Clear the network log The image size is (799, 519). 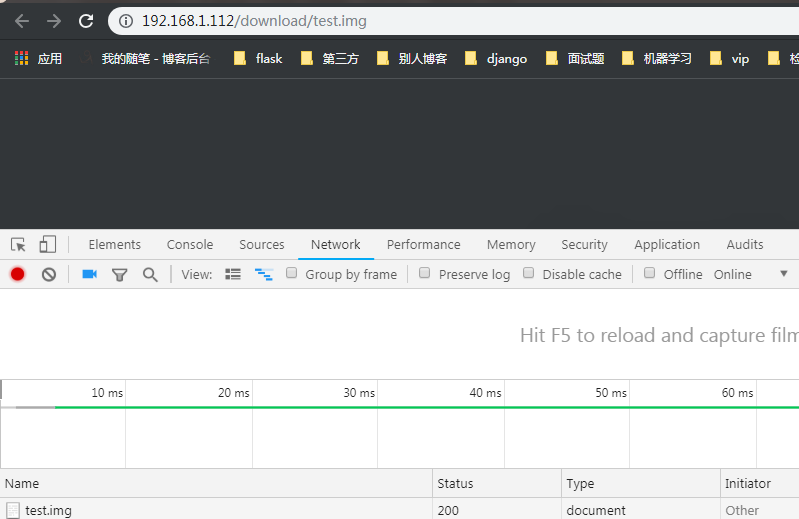49,275
